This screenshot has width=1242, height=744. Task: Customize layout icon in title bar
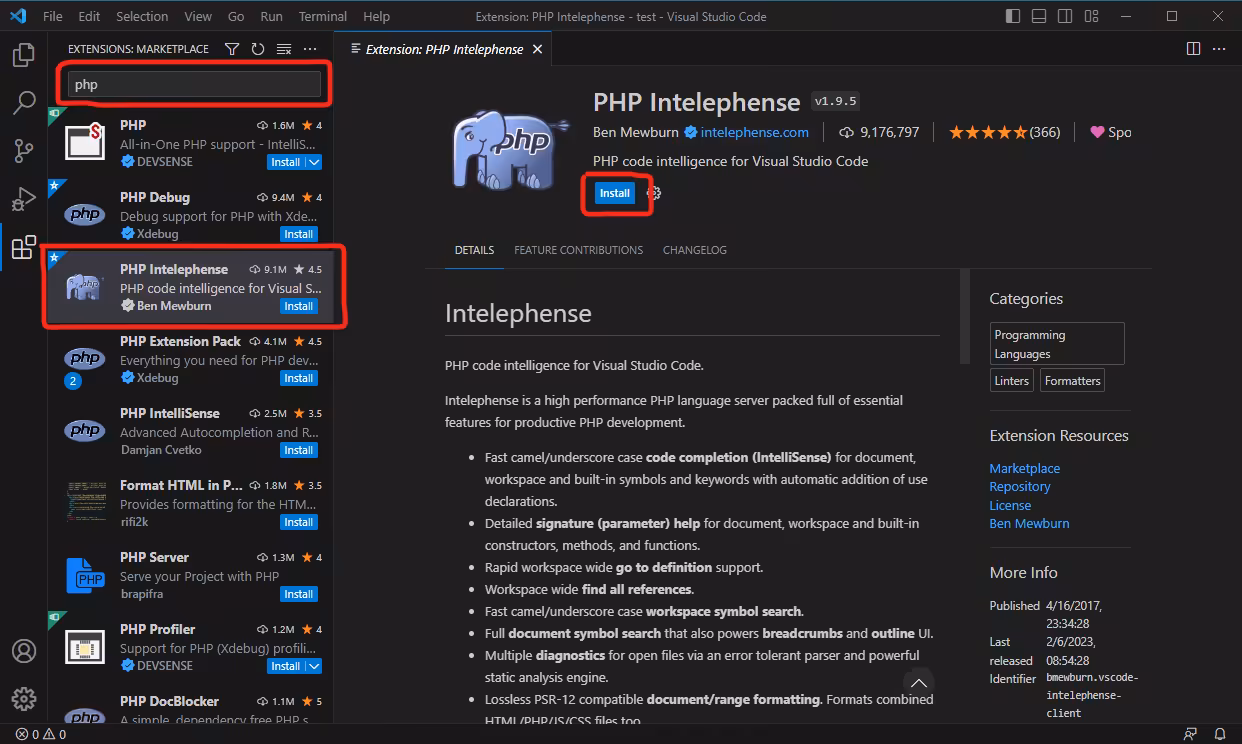click(x=1091, y=16)
